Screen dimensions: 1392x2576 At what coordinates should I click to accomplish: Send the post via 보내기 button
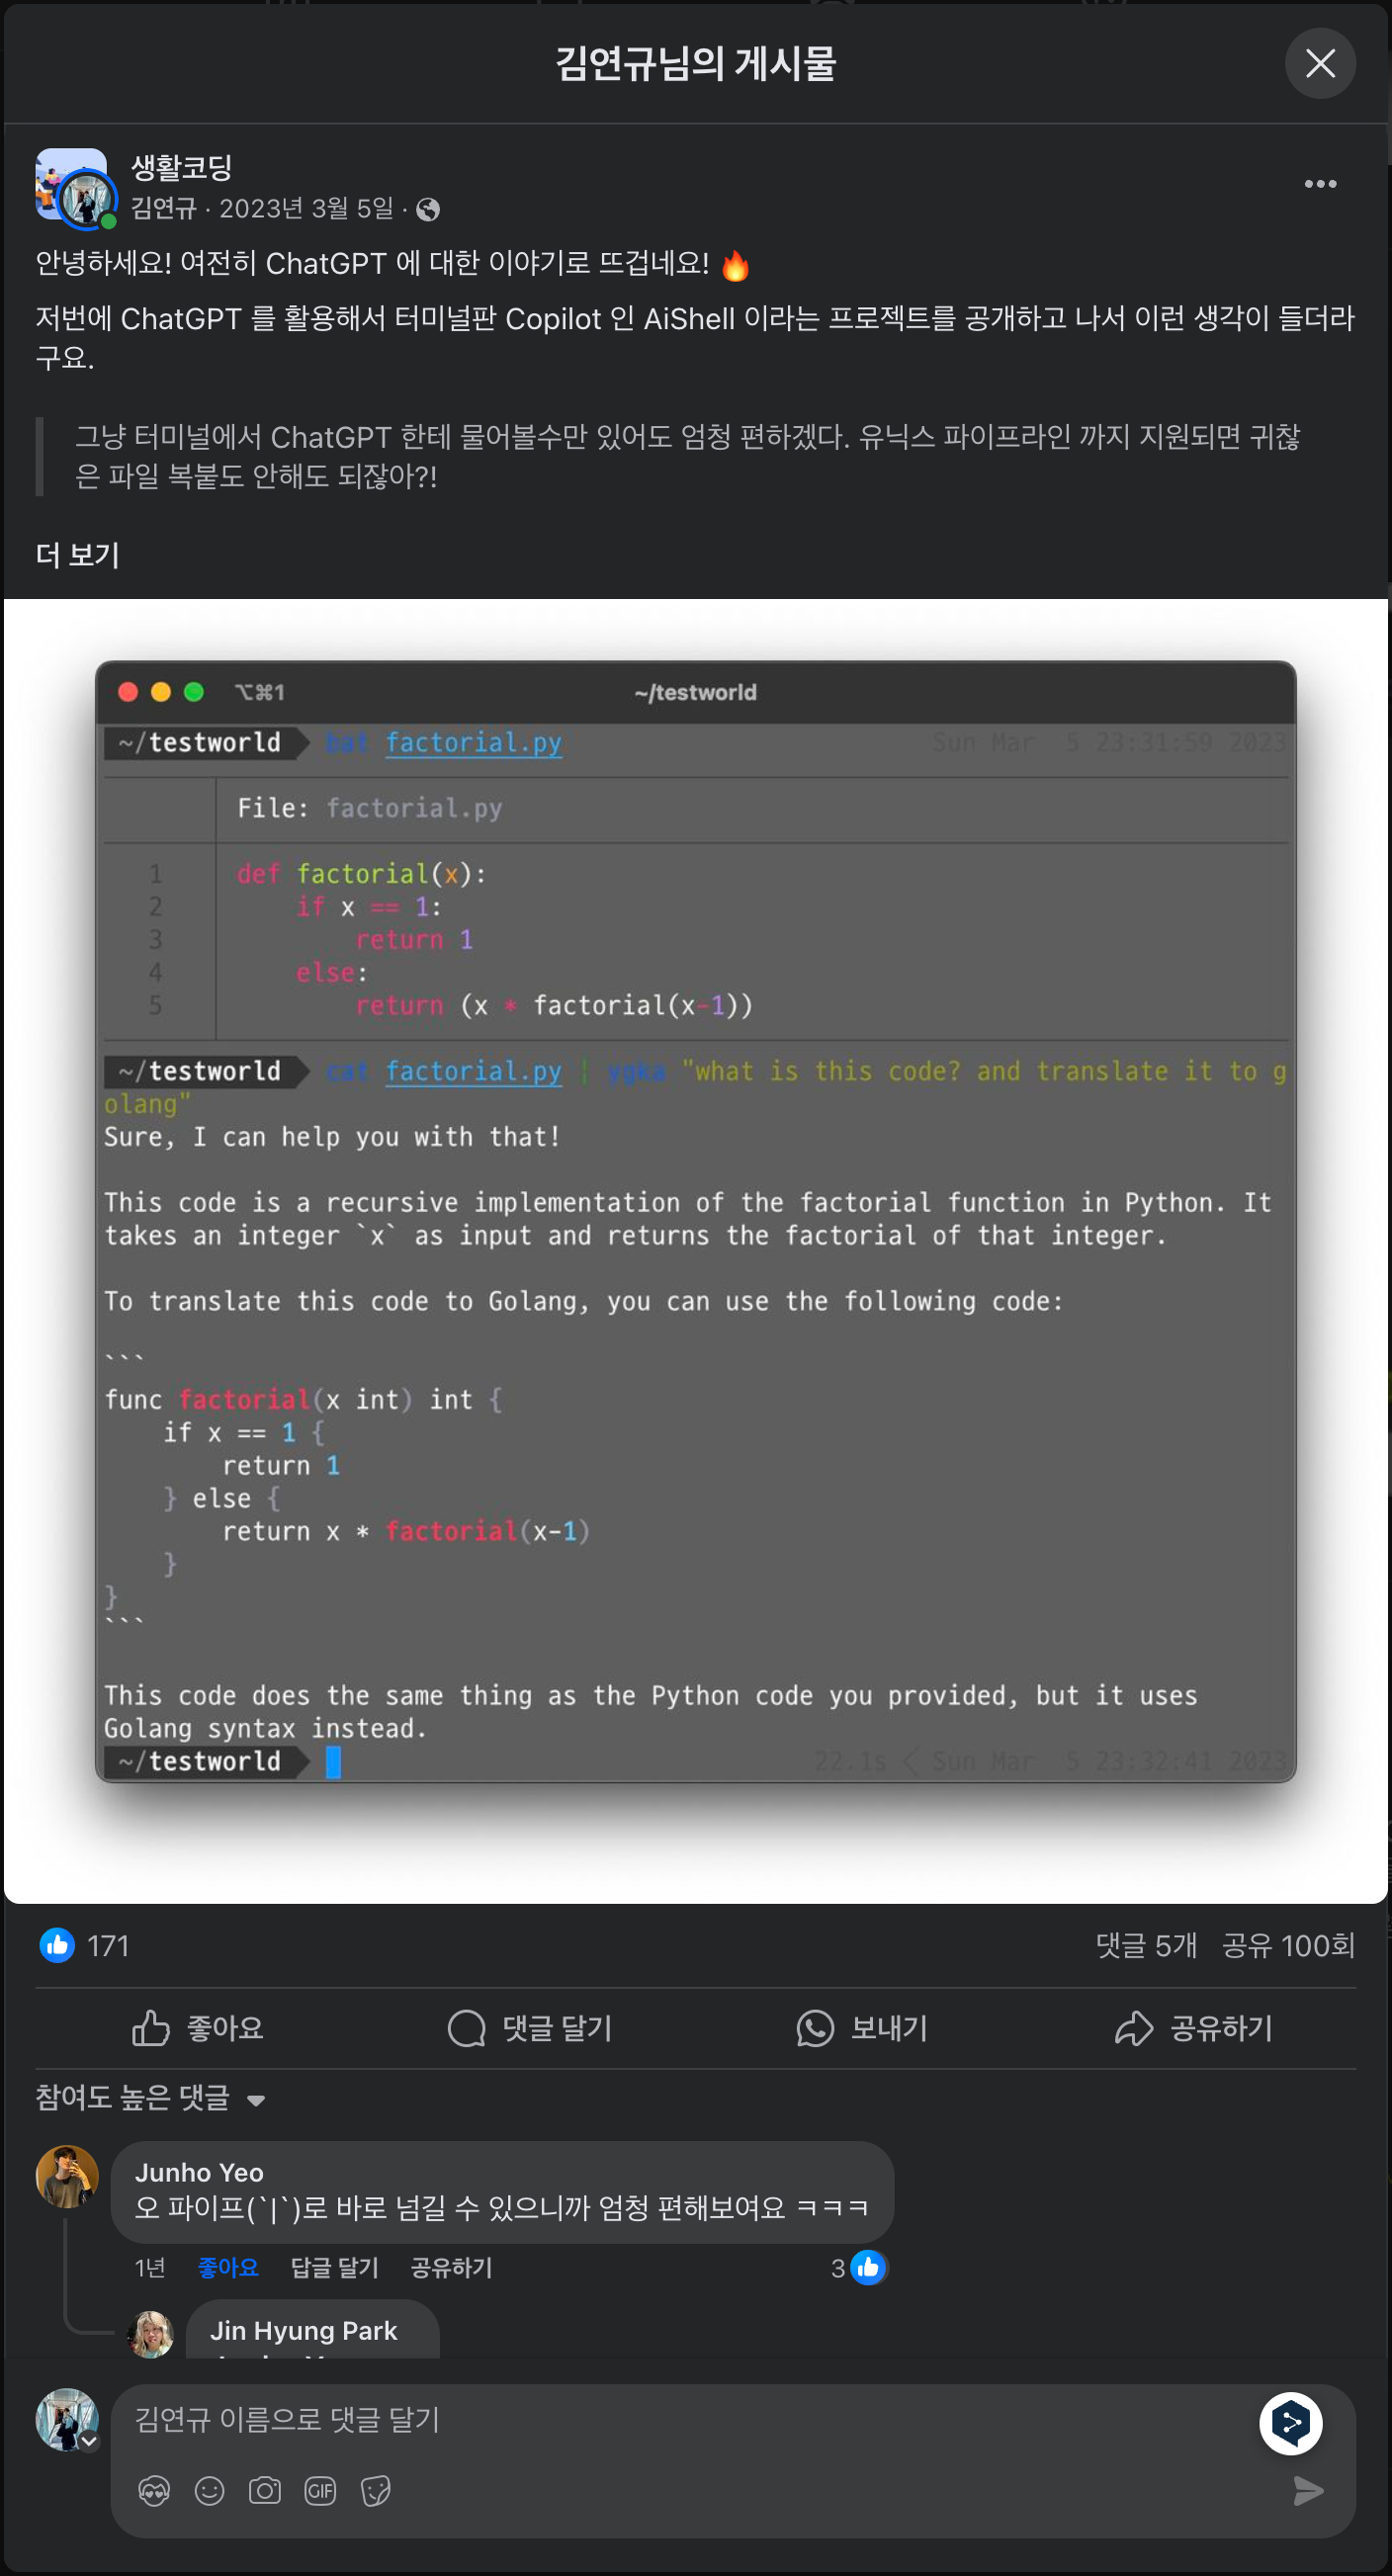click(x=862, y=2028)
